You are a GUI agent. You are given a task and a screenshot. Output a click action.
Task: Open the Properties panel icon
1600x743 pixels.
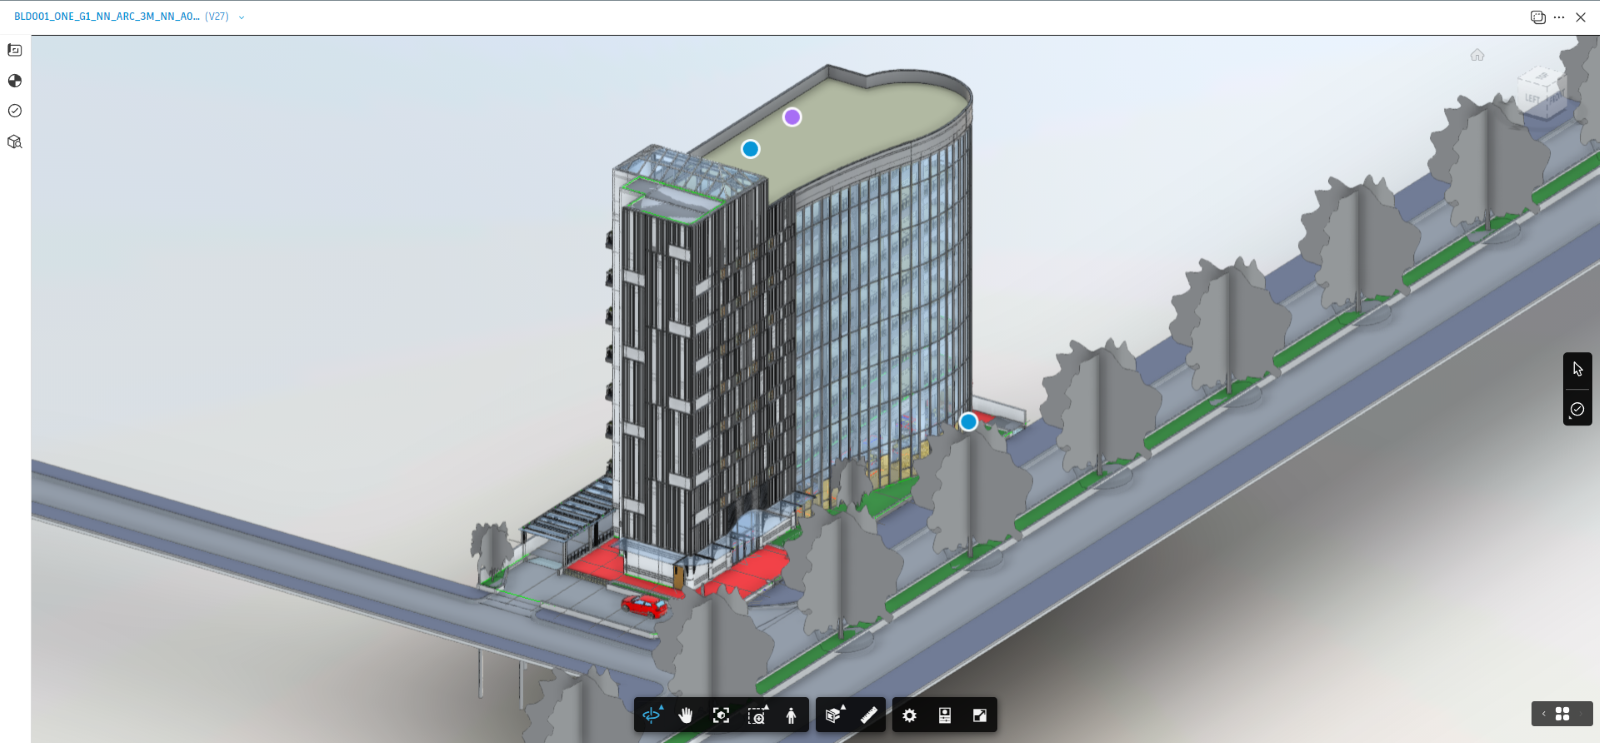pos(945,715)
